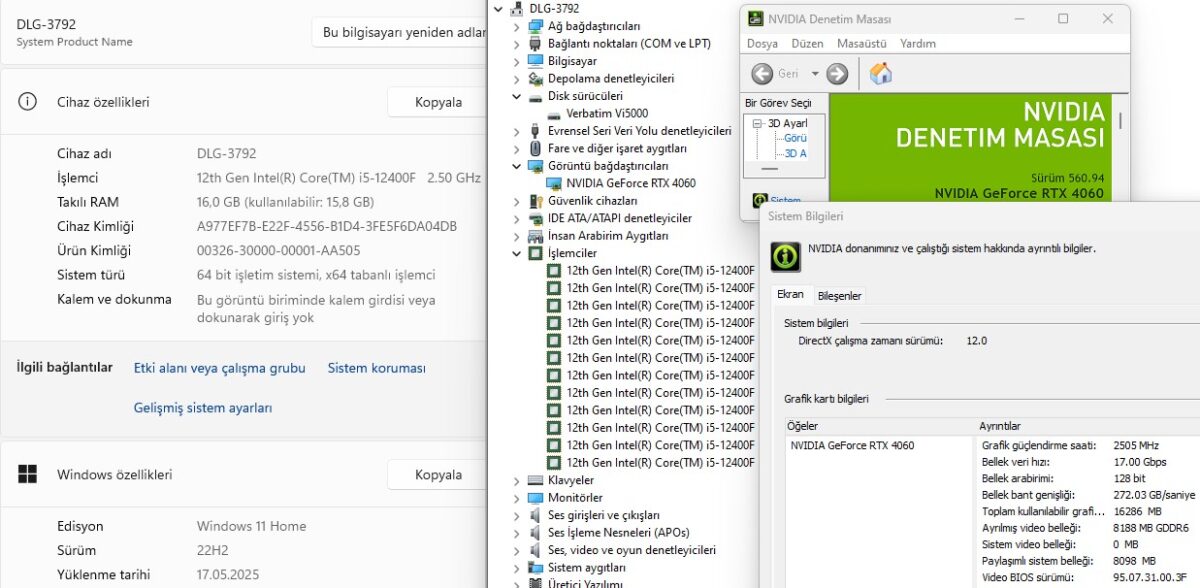Expand the Ağ bağdaştırıcıları category

tap(517, 26)
